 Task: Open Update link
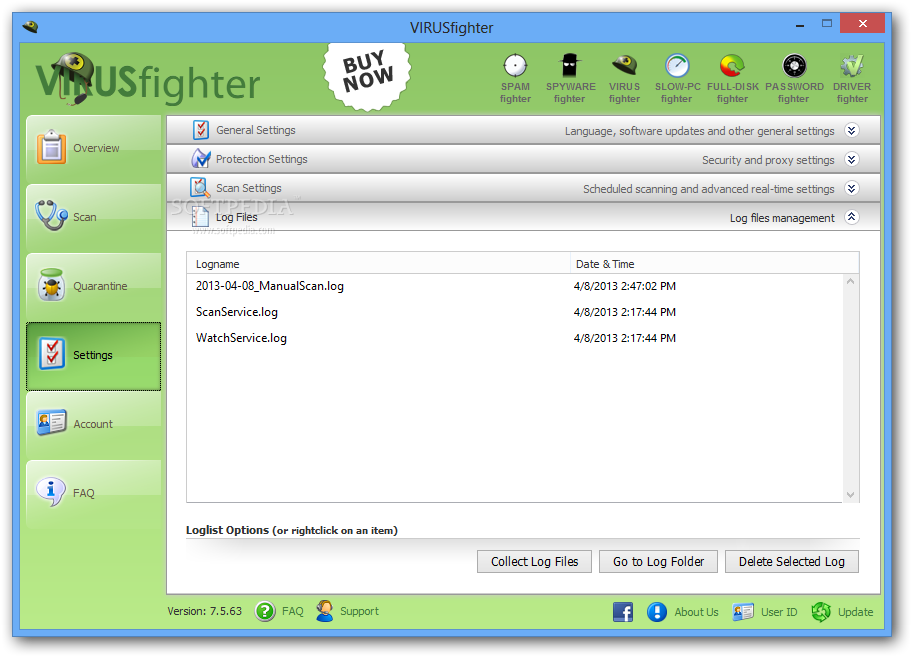pos(856,612)
